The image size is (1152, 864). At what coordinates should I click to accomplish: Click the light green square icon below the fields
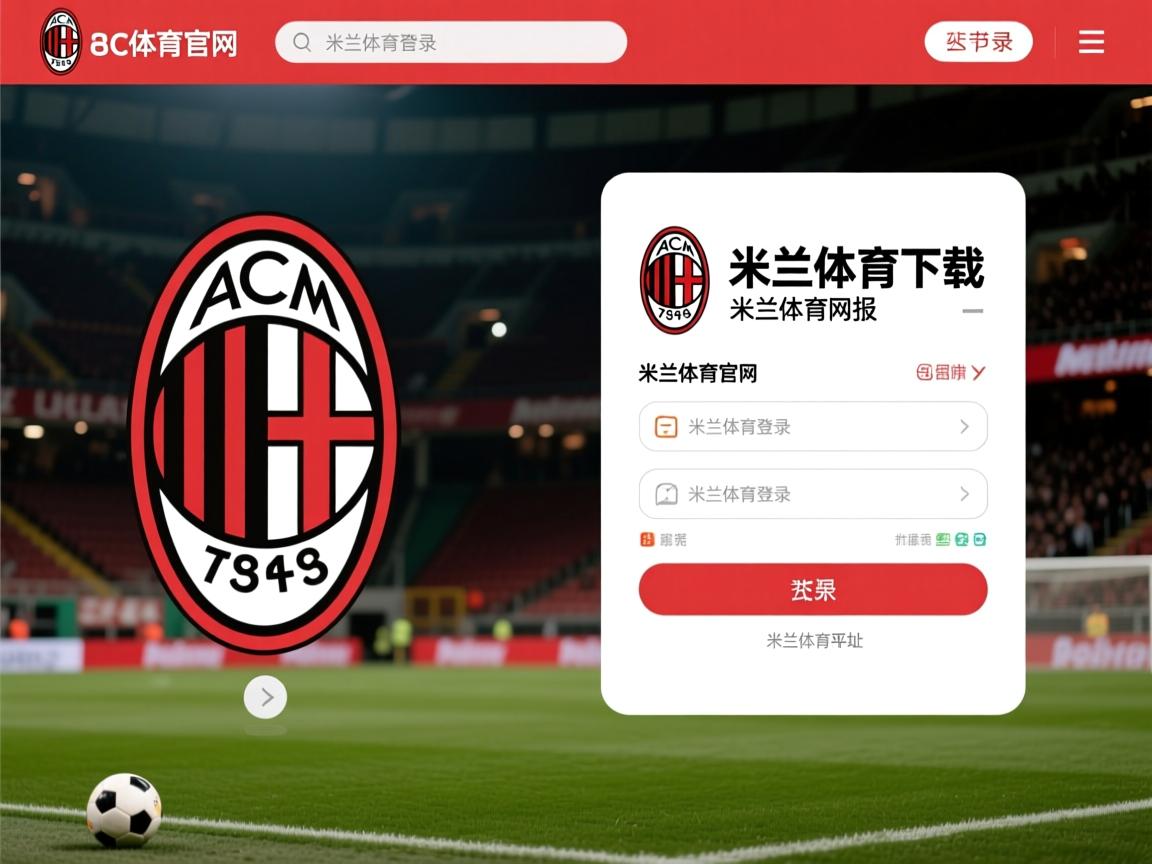coord(943,540)
